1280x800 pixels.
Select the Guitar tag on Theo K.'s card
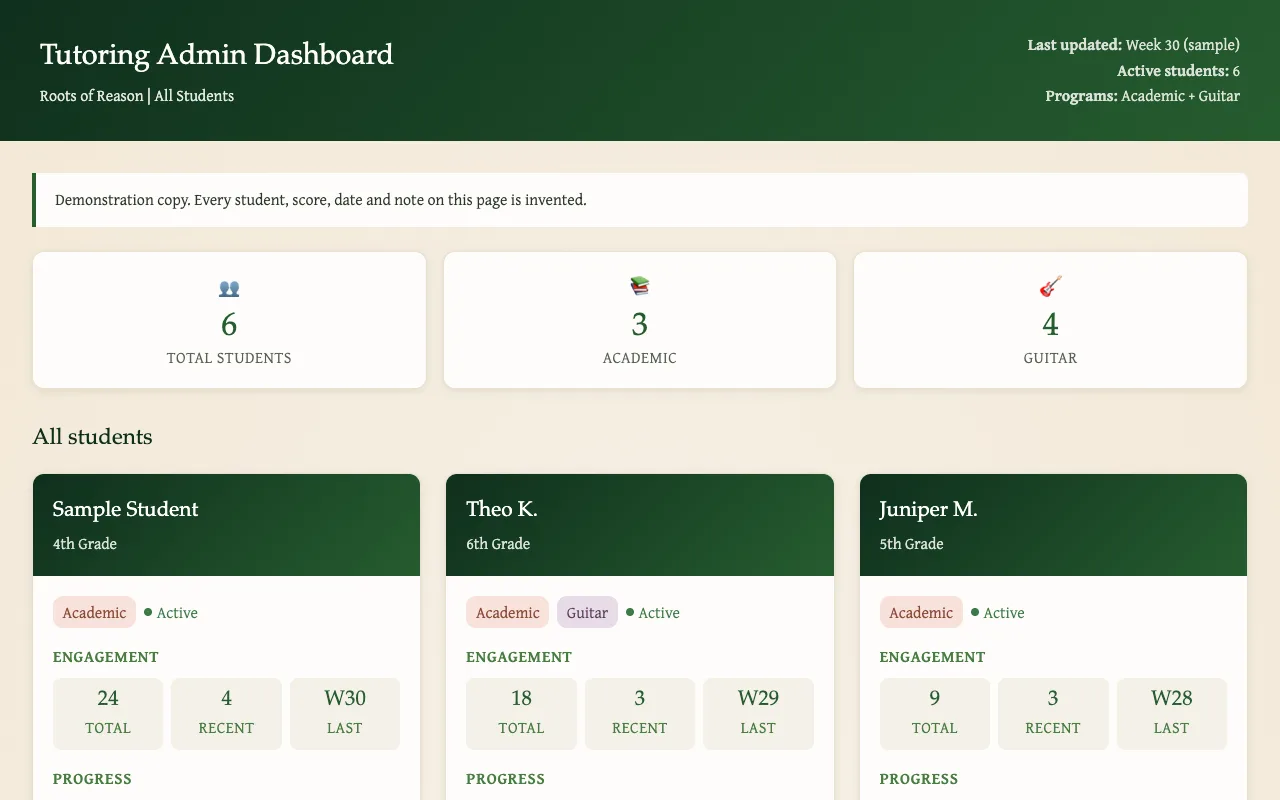(587, 612)
